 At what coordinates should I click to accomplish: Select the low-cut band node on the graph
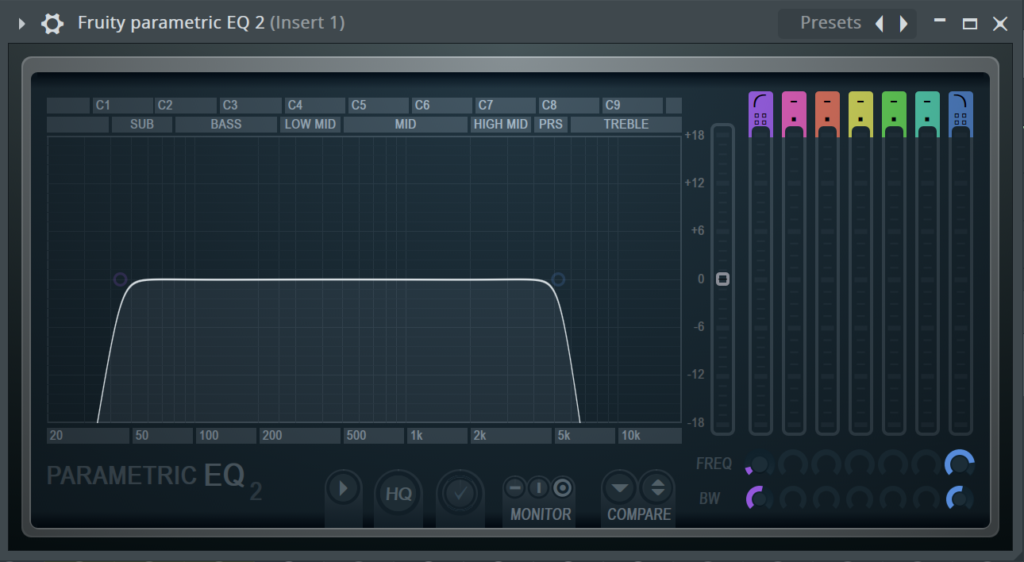120,279
